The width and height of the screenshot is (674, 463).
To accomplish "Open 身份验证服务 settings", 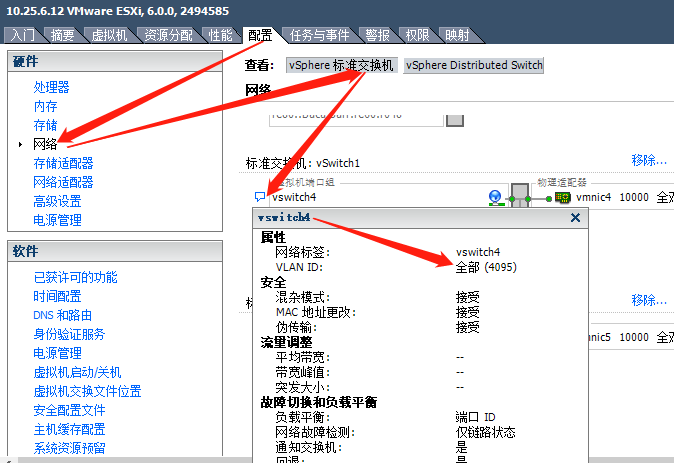I will tap(69, 334).
